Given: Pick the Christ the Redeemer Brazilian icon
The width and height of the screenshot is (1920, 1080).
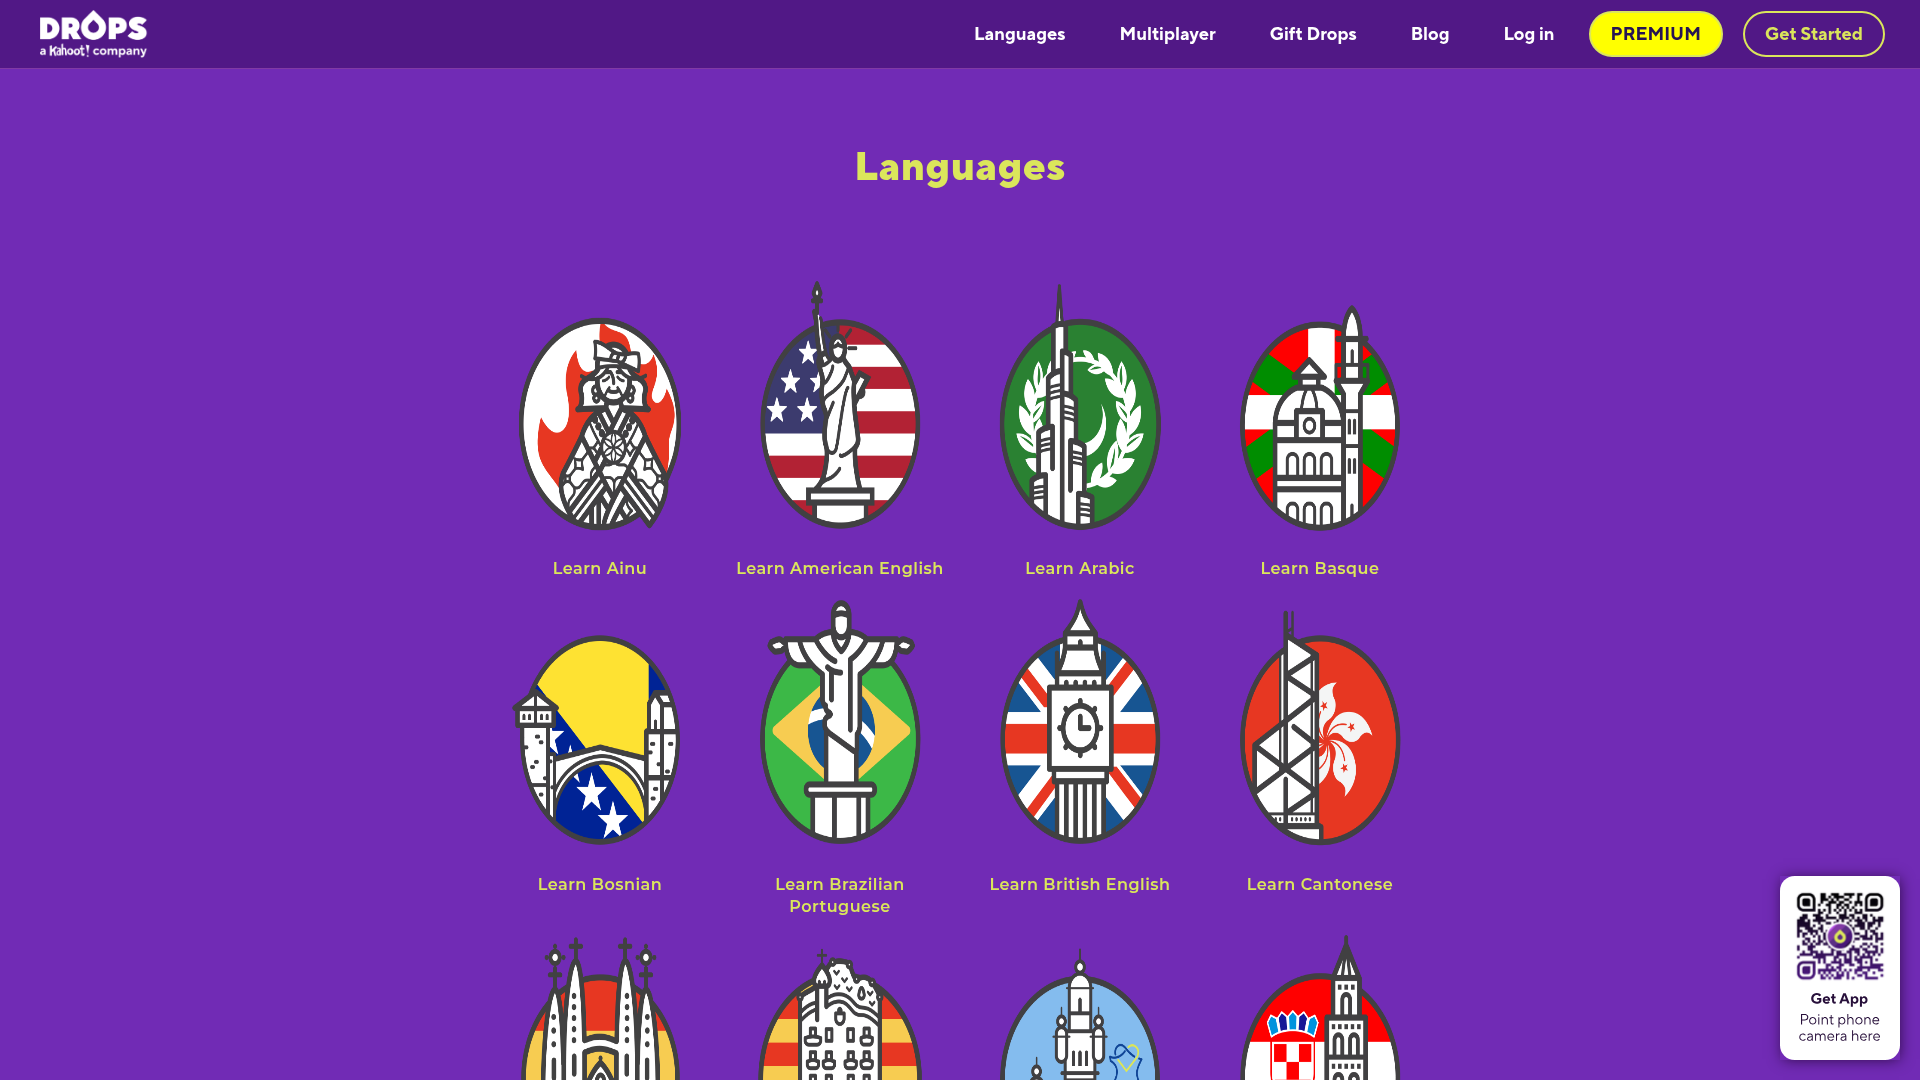Looking at the screenshot, I should [x=840, y=722].
